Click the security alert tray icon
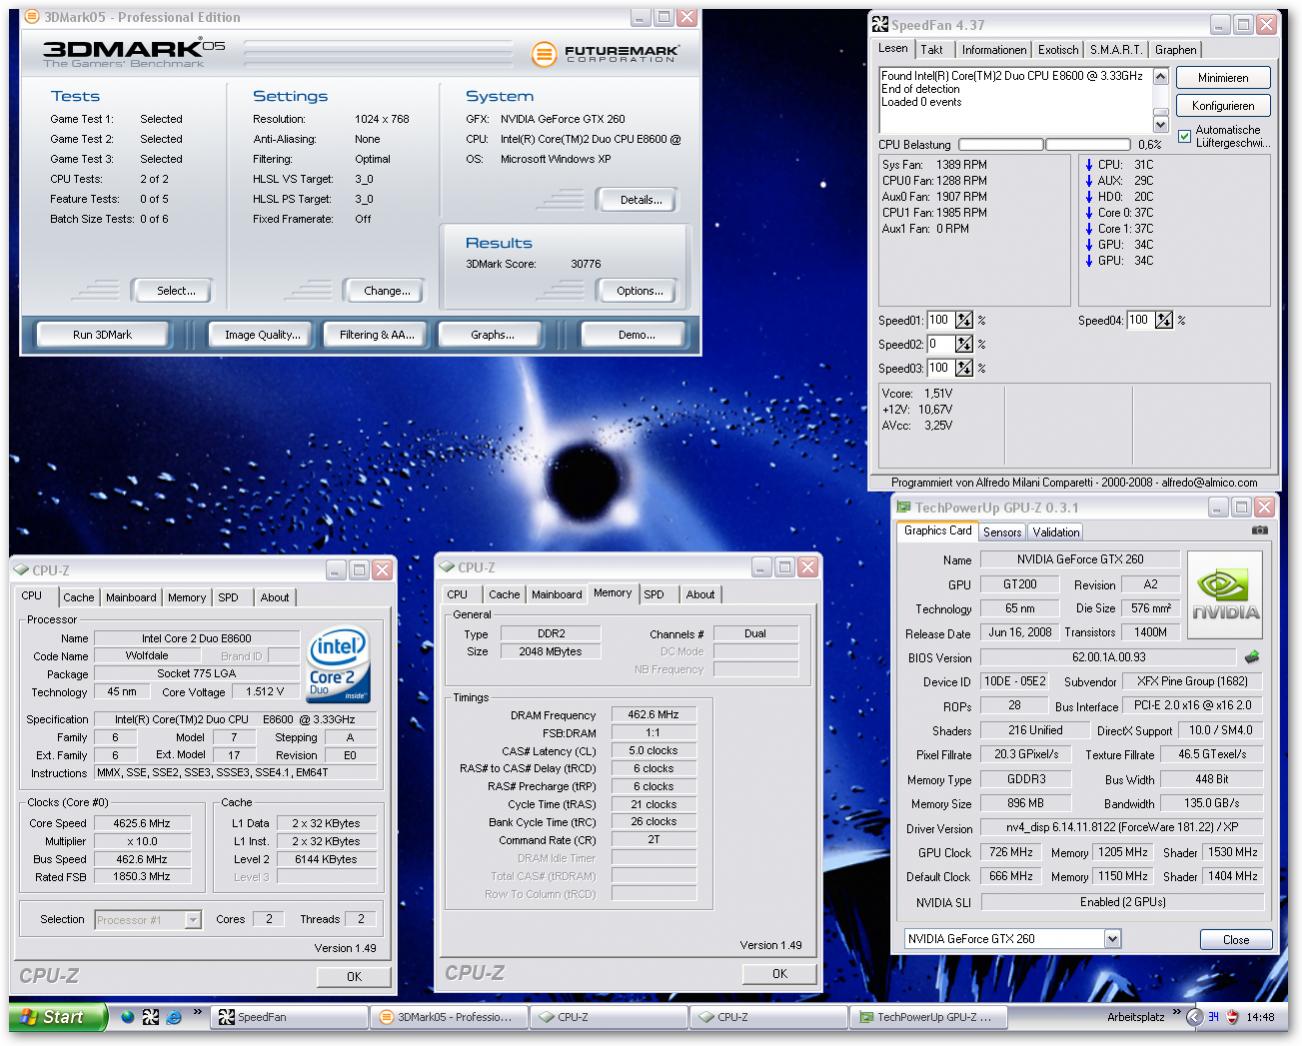The height and width of the screenshot is (1046, 1302). pos(1233,1017)
